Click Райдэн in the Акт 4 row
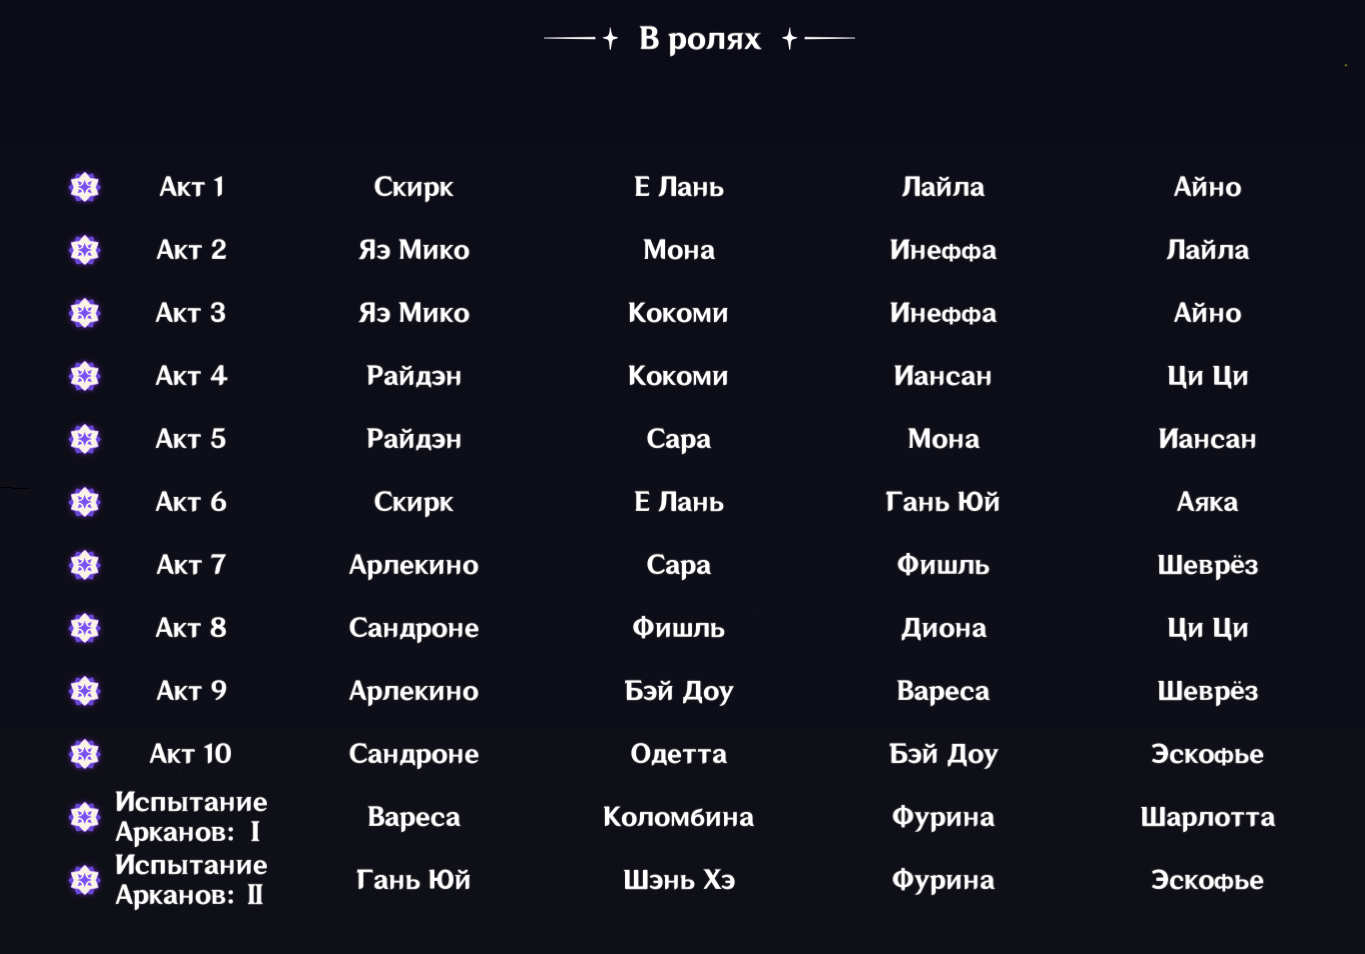The height and width of the screenshot is (954, 1365). [x=413, y=376]
